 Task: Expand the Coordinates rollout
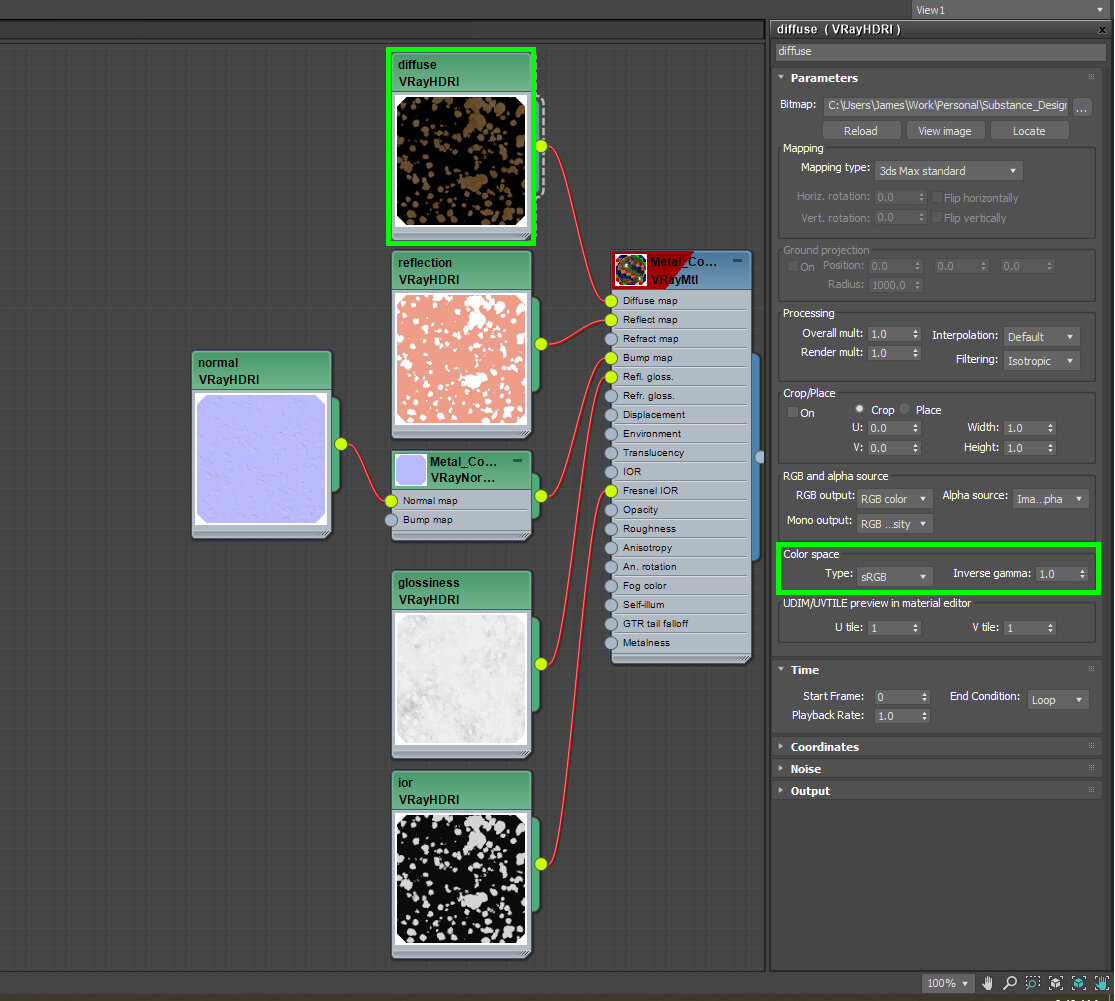click(x=824, y=747)
